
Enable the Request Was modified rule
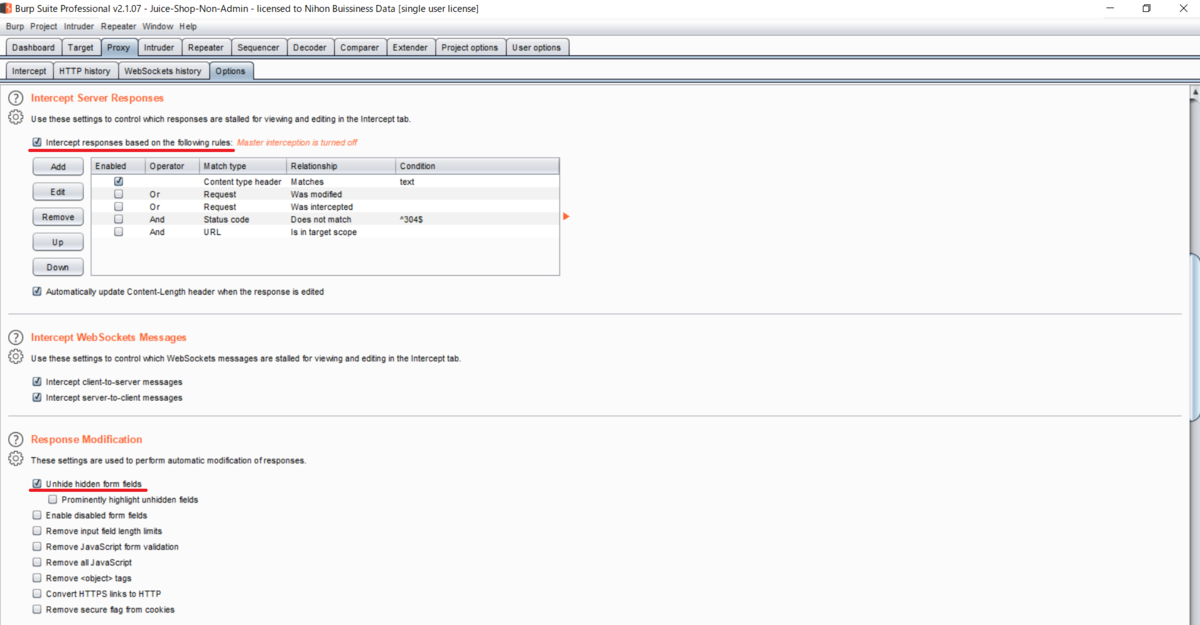118,194
